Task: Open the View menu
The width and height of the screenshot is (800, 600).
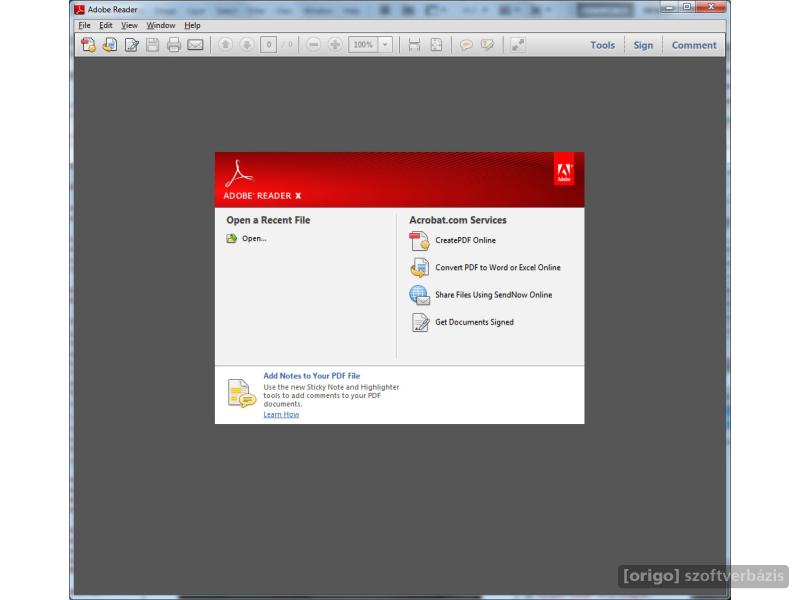Action: [x=129, y=25]
